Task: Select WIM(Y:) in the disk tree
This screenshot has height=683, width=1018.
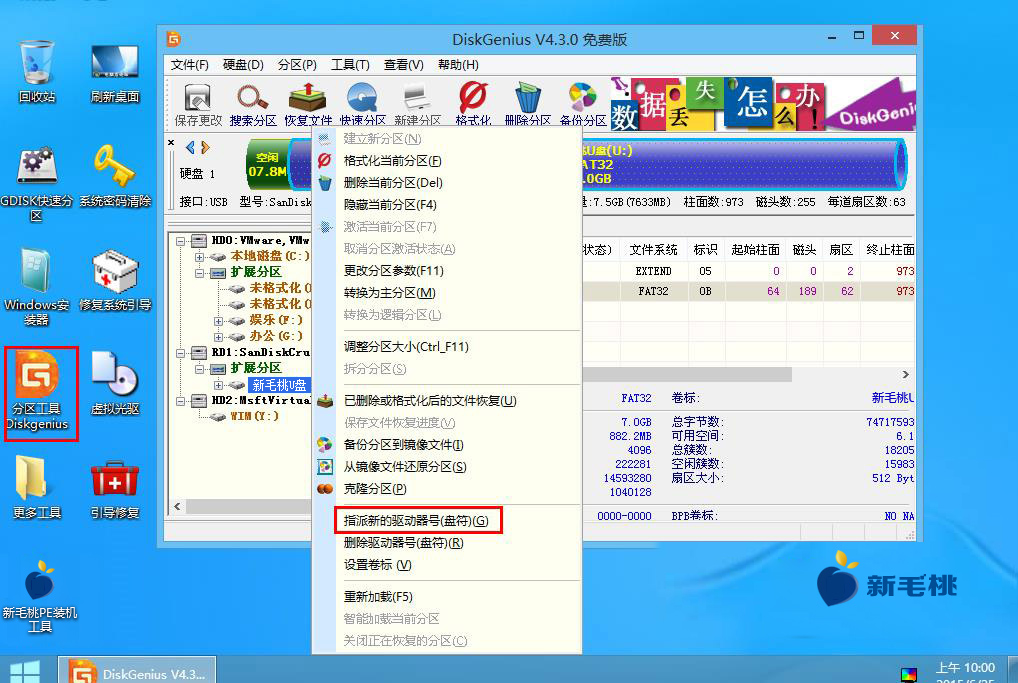Action: pyautogui.click(x=254, y=416)
